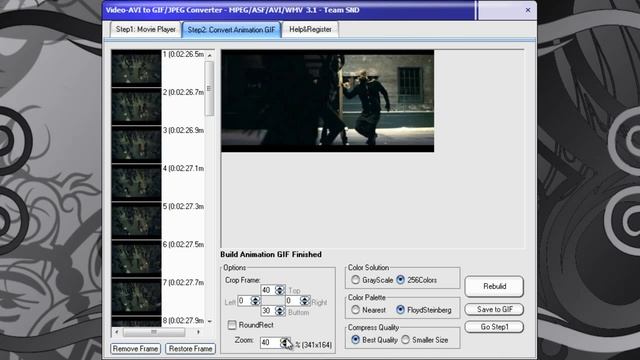Click the Build Animation GIF Finished status
The width and height of the screenshot is (640, 360).
click(x=271, y=254)
